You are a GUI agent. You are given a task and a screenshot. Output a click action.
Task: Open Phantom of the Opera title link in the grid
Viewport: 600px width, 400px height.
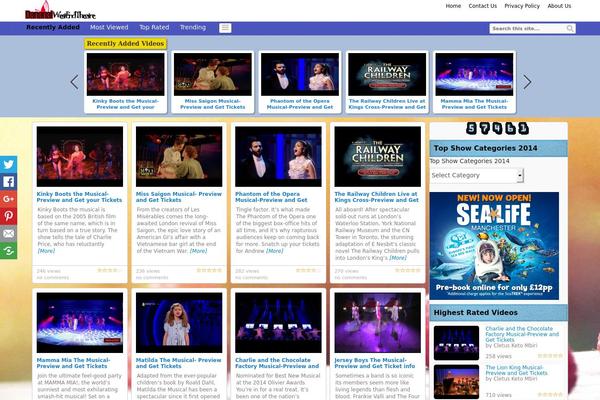(x=271, y=197)
